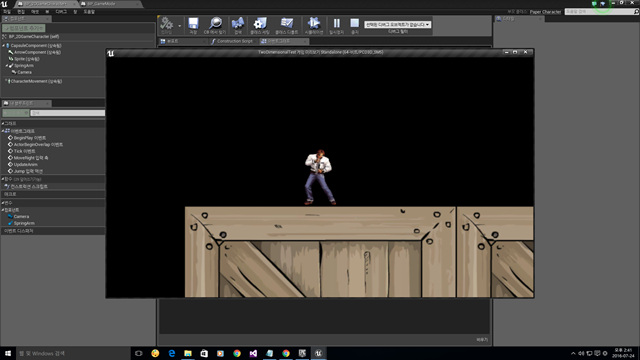
Task: Select the ActorBeginOverlap event entry
Action: pos(38,144)
